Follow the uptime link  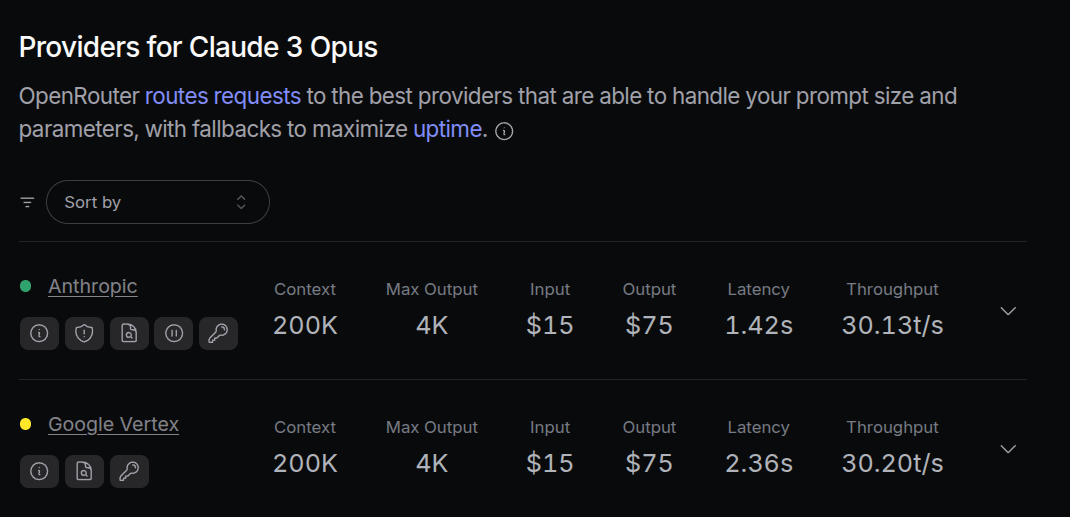click(447, 129)
